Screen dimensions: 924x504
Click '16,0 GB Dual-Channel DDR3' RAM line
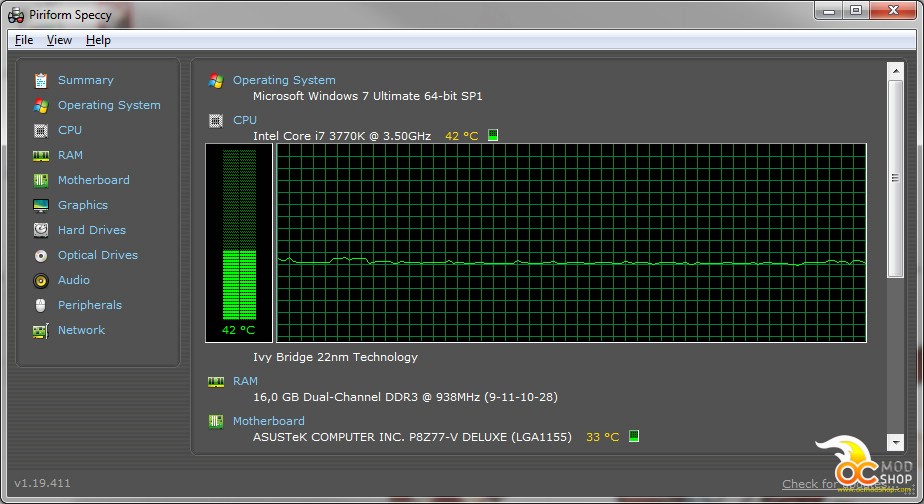pyautogui.click(x=405, y=397)
